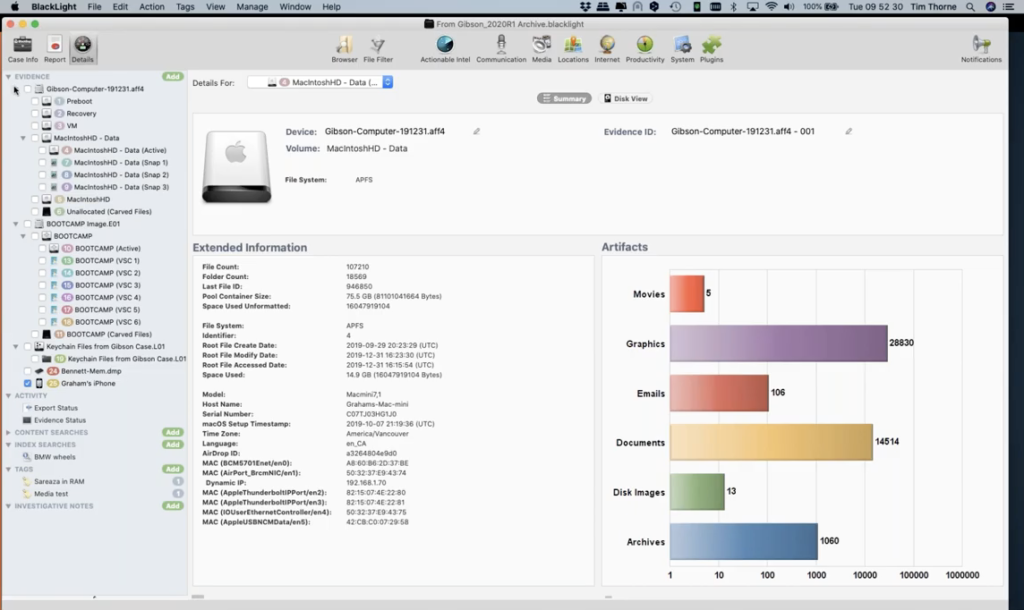Open the Tags menu

coord(185,7)
